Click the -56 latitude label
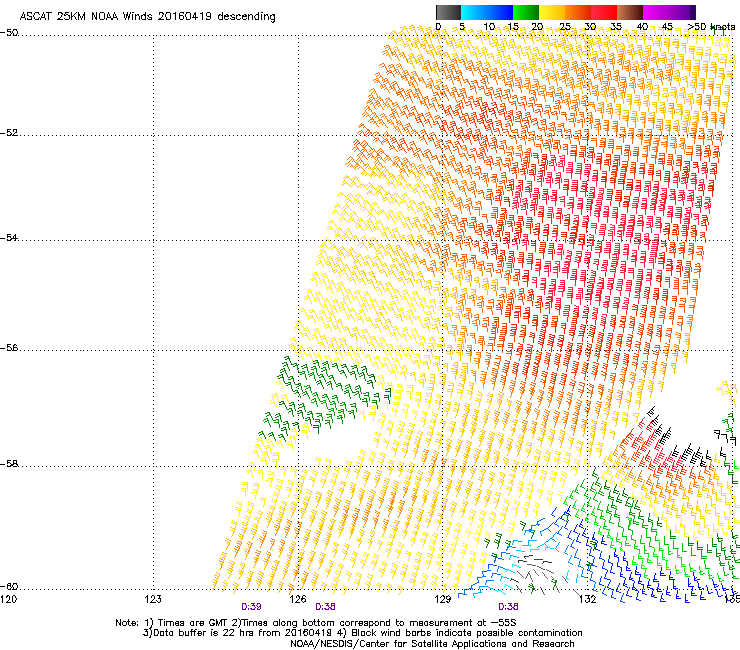The image size is (740, 650). tap(9, 348)
